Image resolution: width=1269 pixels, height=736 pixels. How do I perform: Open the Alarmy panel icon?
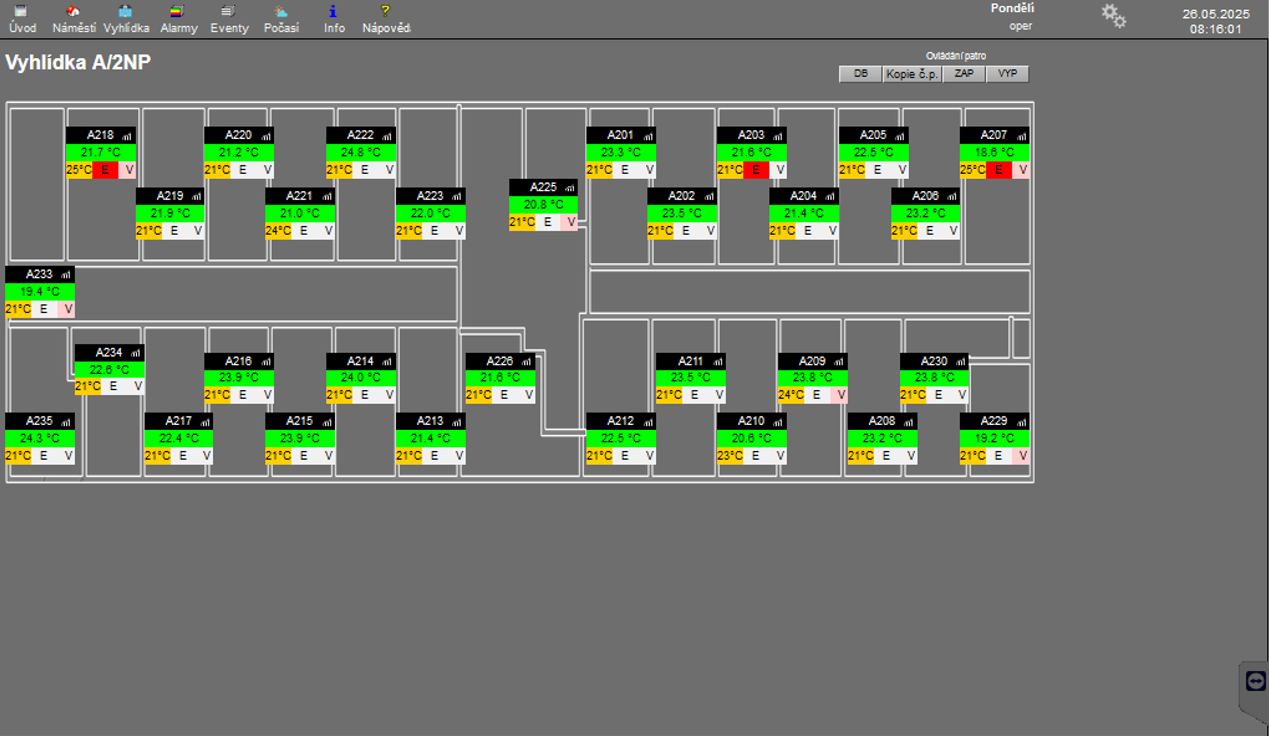coord(177,12)
